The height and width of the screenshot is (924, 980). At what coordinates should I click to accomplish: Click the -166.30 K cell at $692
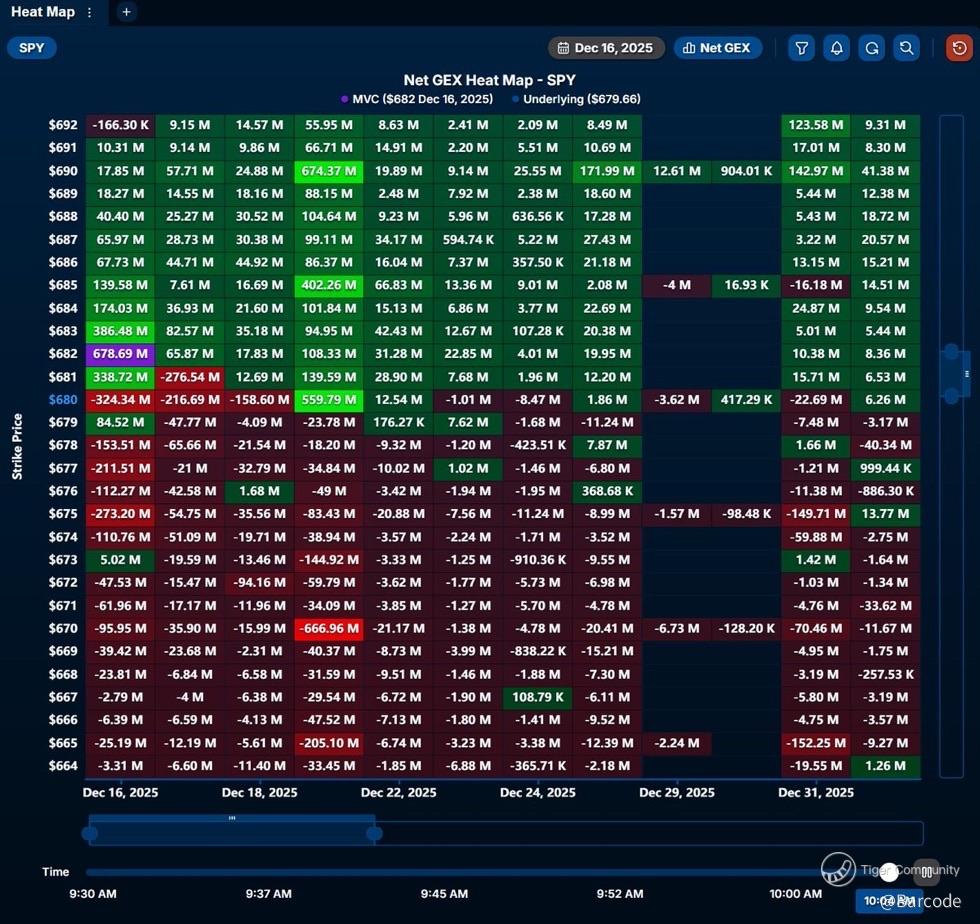click(x=121, y=125)
